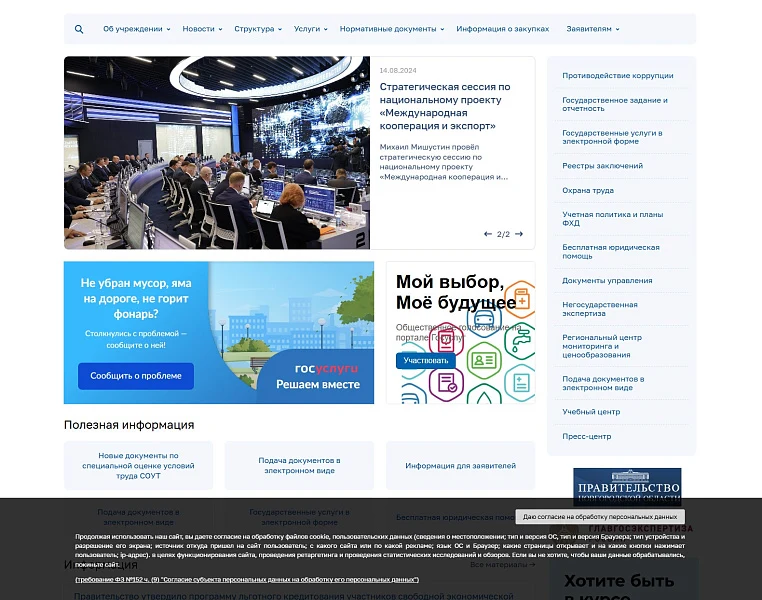Go to next slide arrow

tap(519, 234)
